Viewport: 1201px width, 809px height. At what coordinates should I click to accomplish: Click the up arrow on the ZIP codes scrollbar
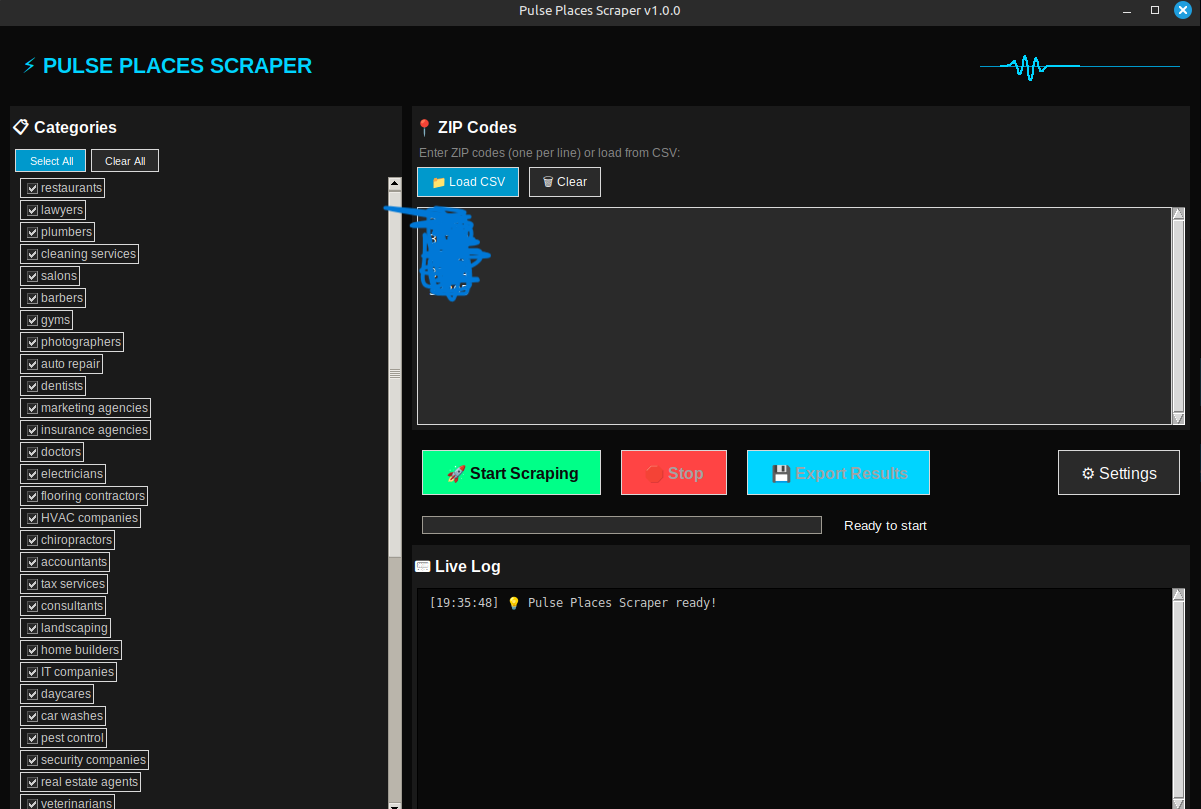pos(1178,212)
